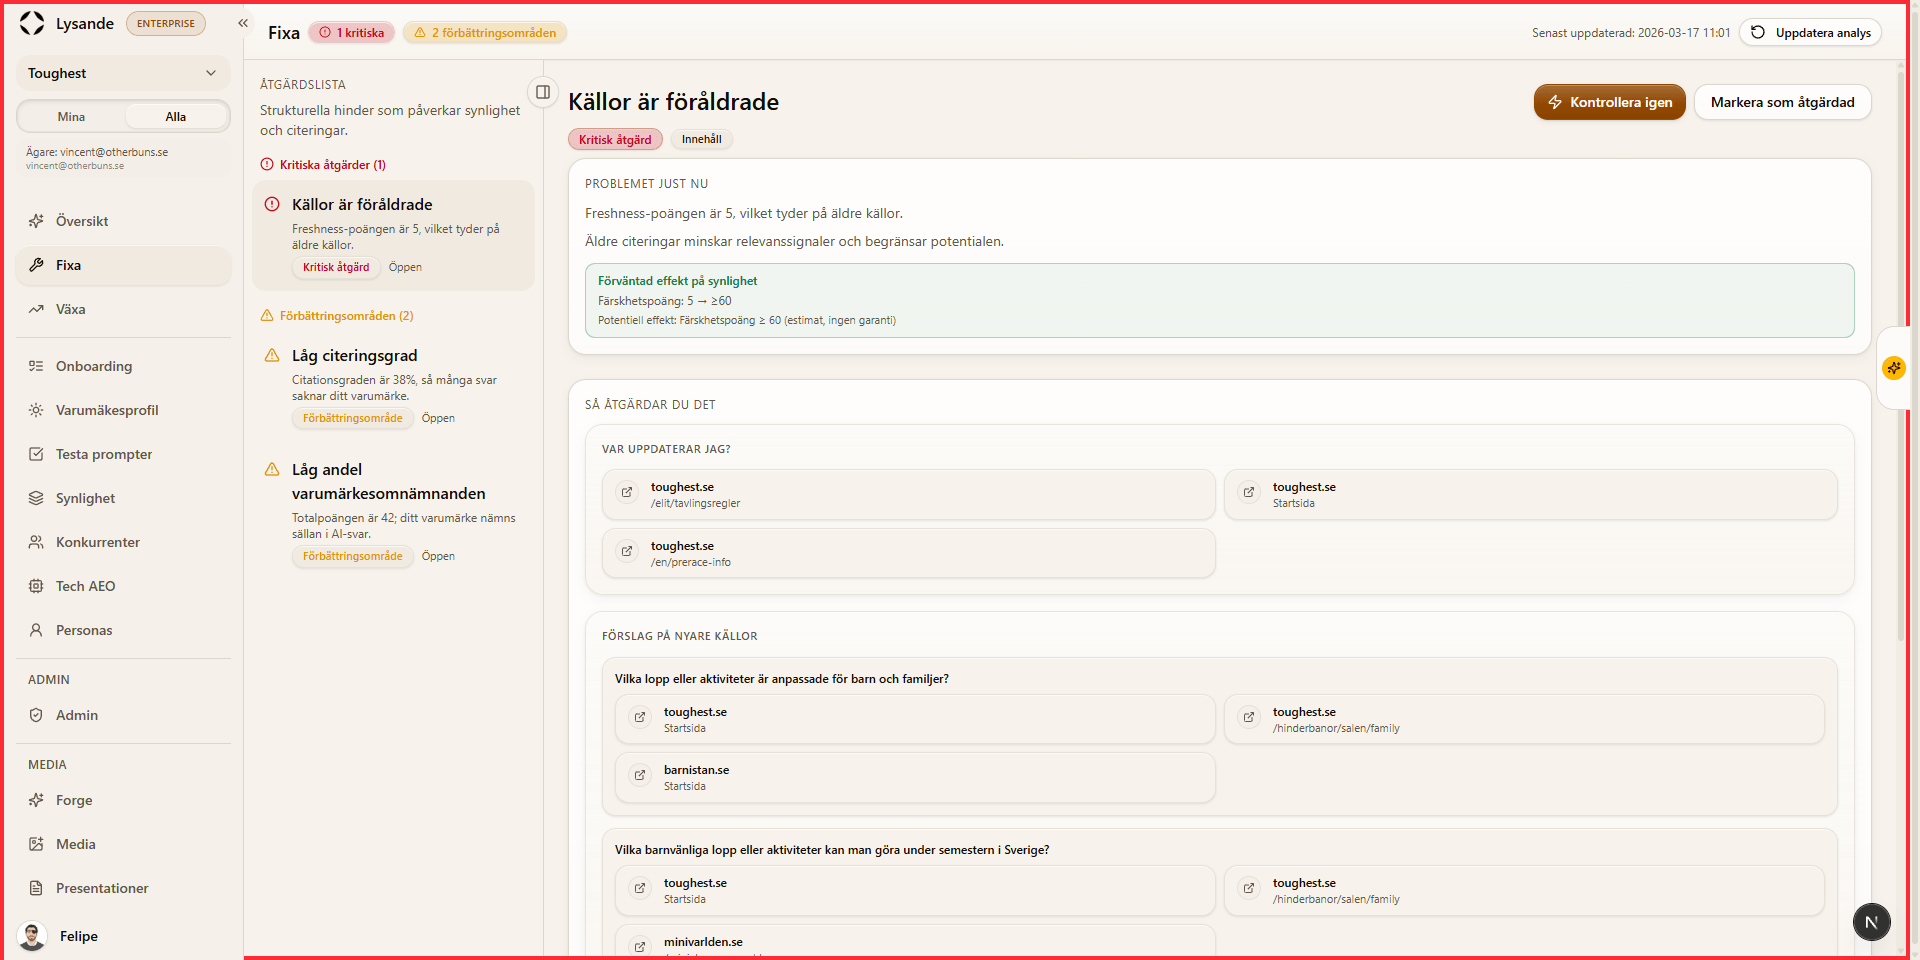Image resolution: width=1920 pixels, height=960 pixels.
Task: Open Varumärkesprofil page
Action: pyautogui.click(x=124, y=410)
